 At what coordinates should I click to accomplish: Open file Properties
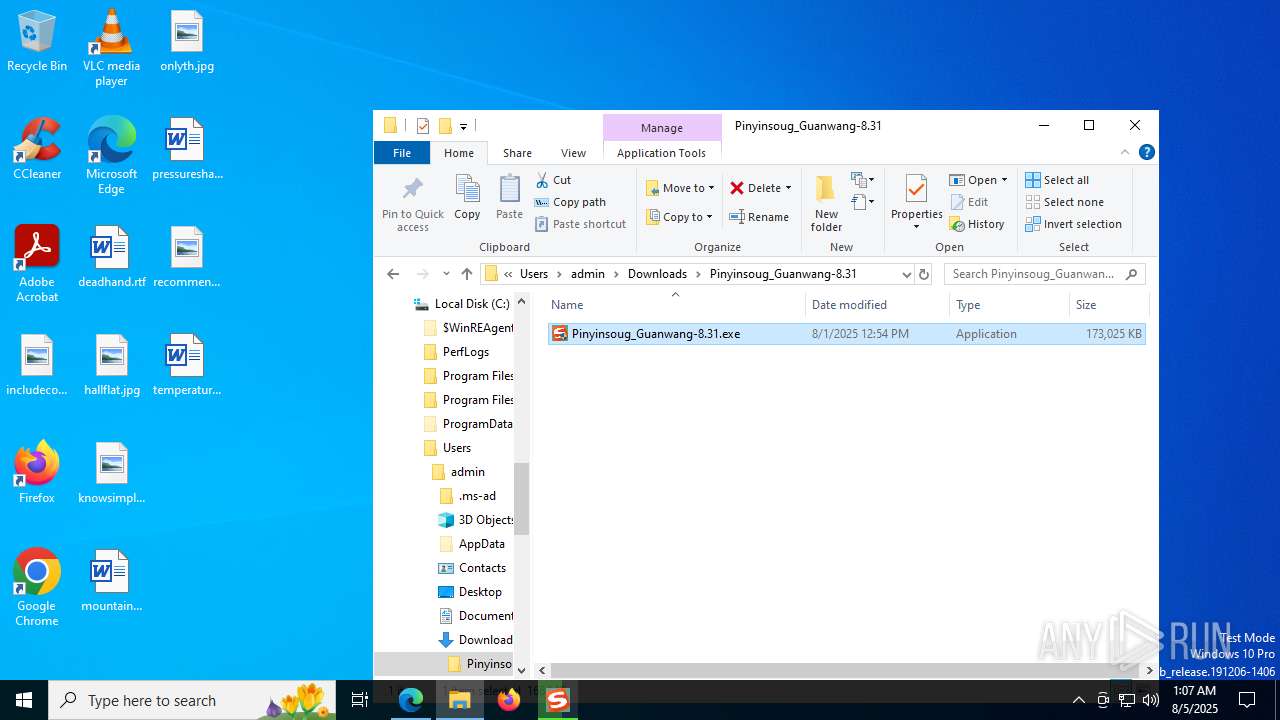[916, 202]
